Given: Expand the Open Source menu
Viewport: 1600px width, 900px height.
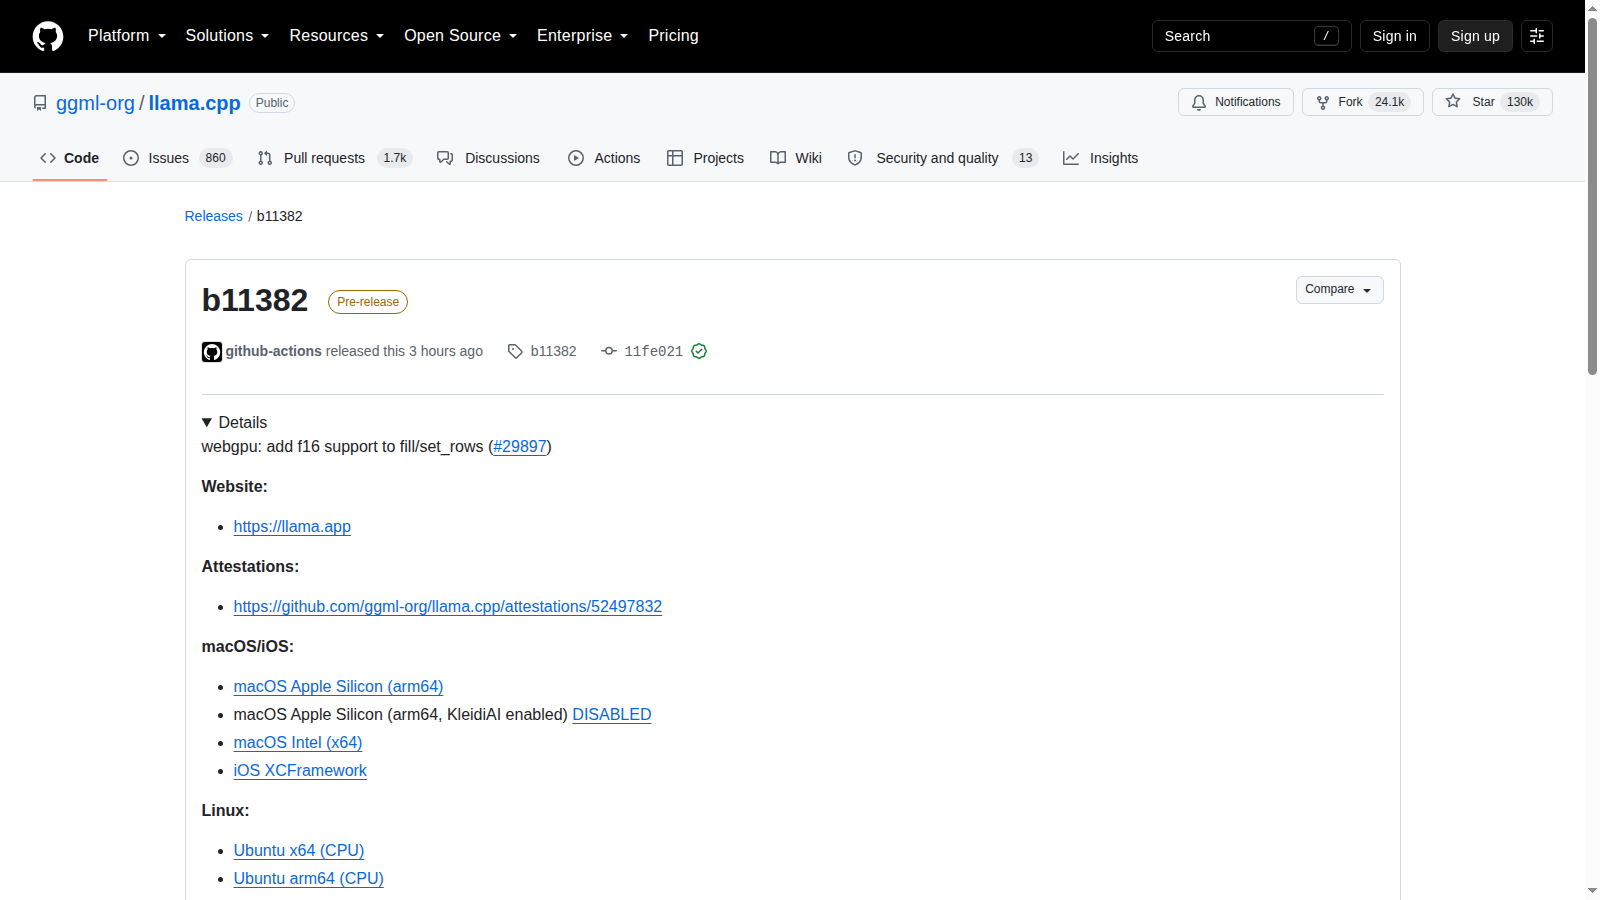Looking at the screenshot, I should 461,36.
